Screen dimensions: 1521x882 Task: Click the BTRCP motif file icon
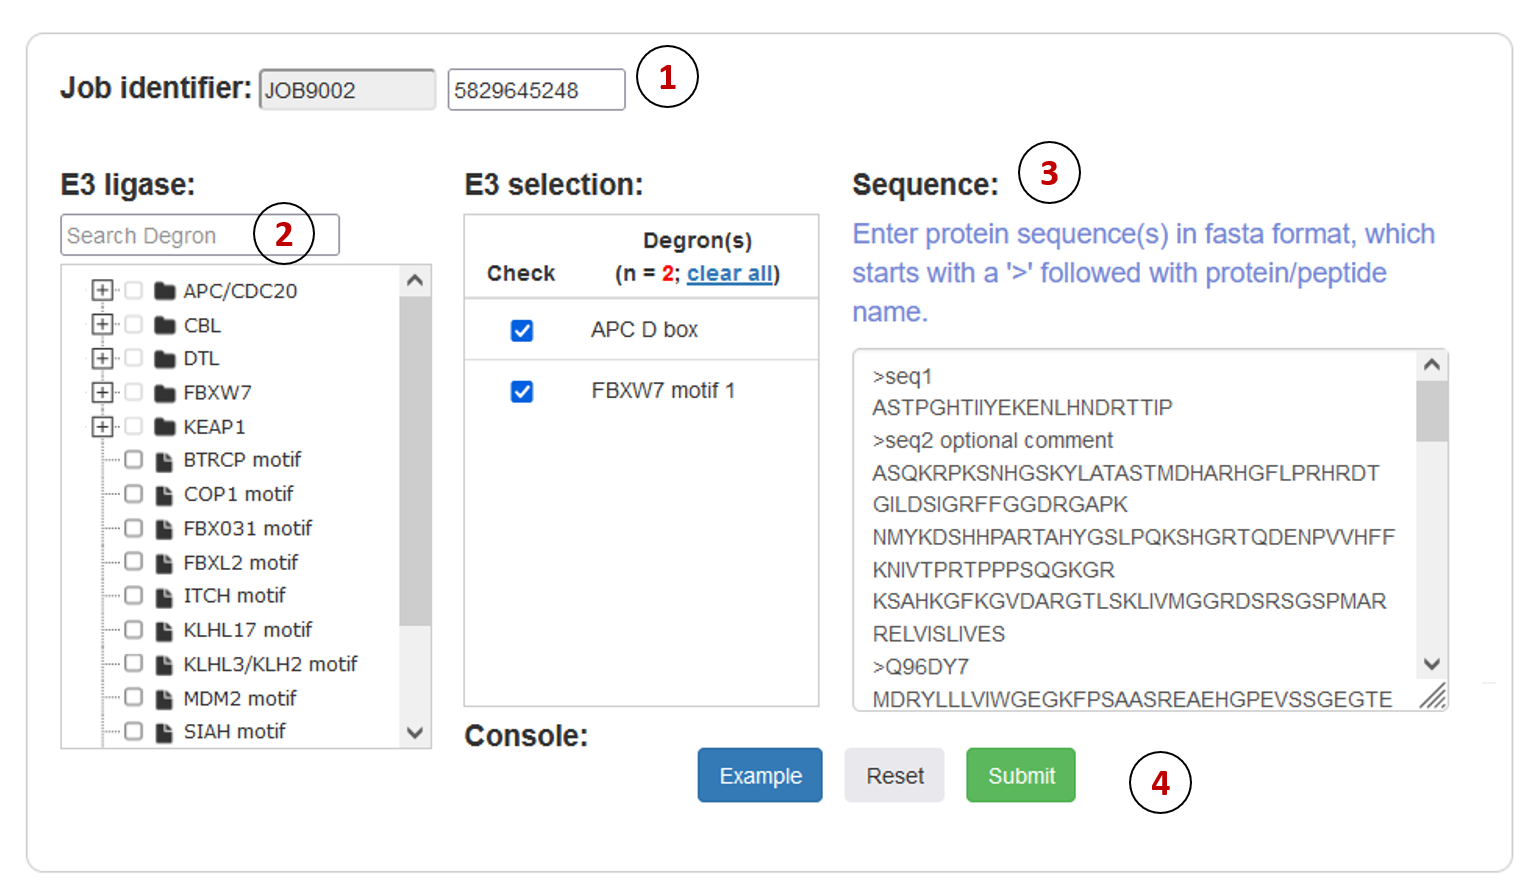(x=165, y=461)
